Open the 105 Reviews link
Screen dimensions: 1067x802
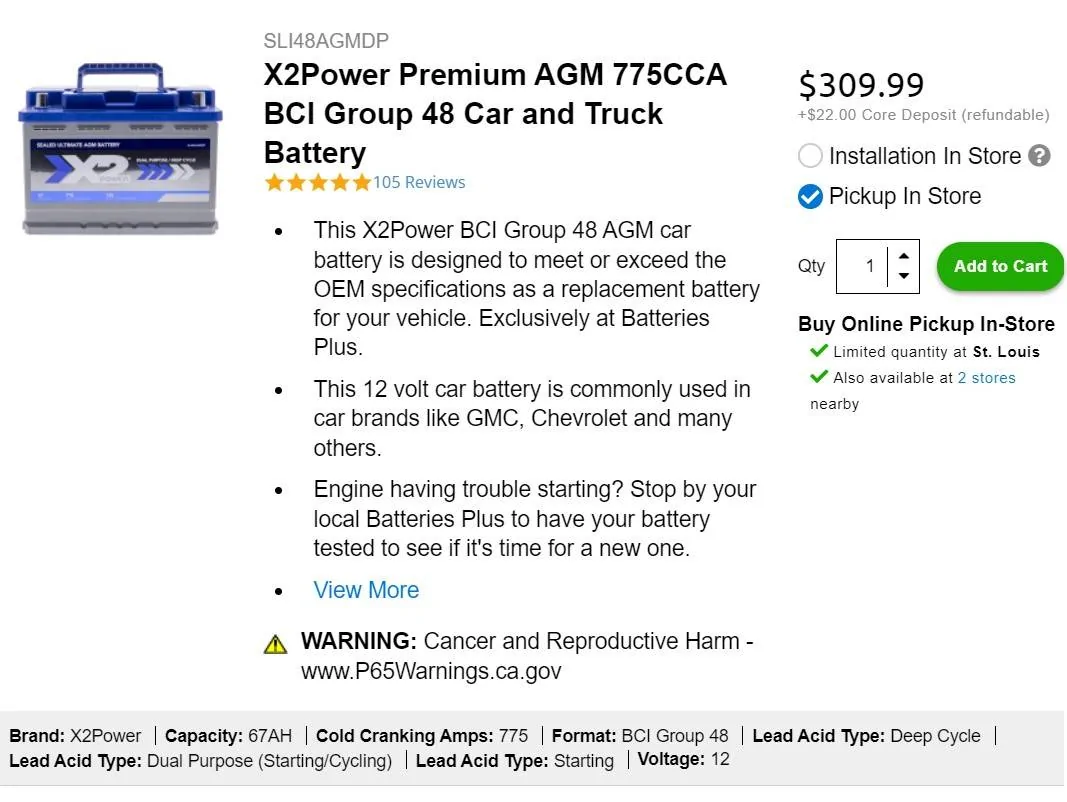click(419, 182)
